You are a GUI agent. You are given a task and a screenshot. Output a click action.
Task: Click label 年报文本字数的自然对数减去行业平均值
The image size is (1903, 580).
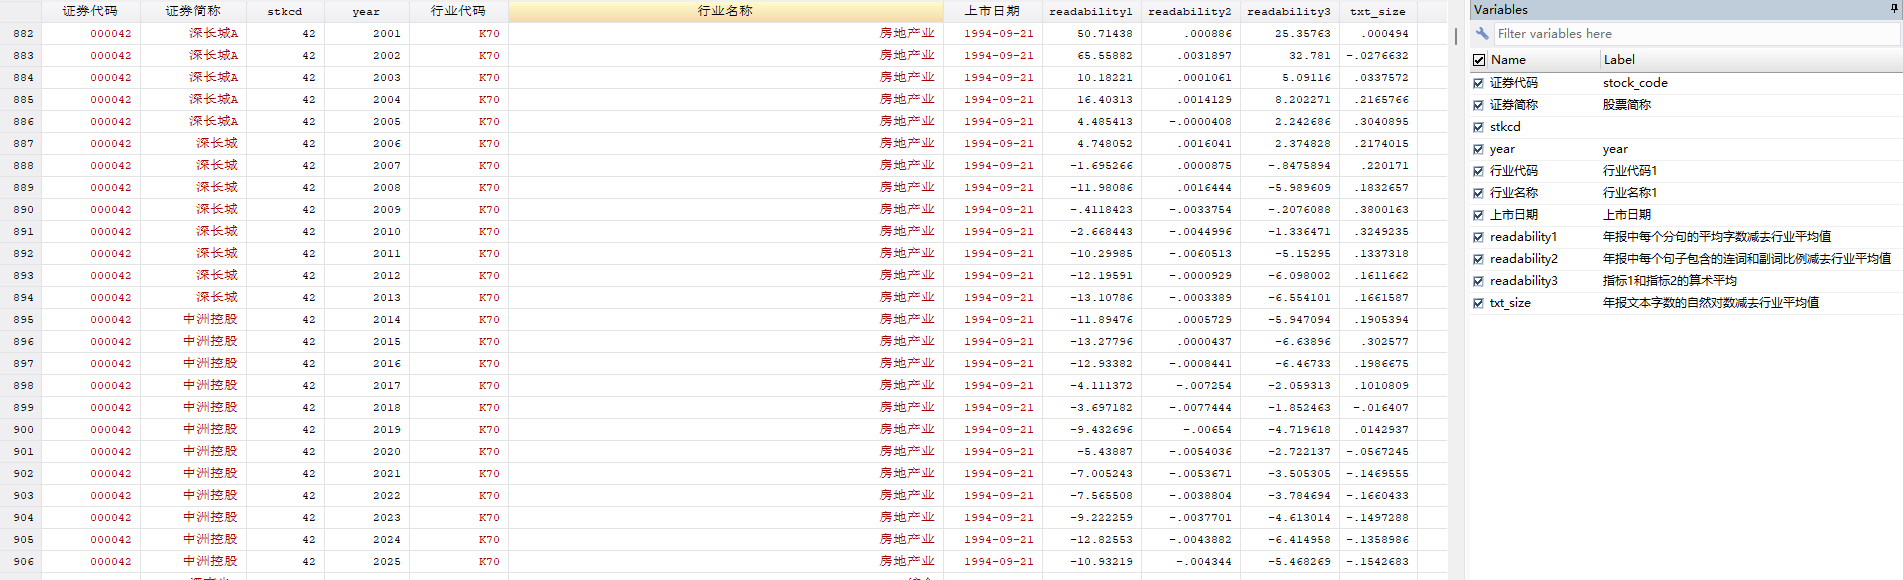(1711, 303)
